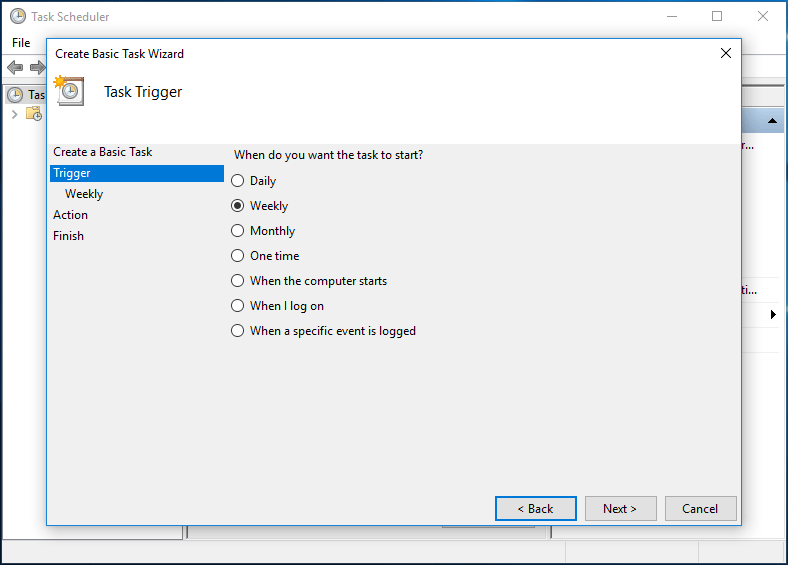This screenshot has height=565, width=788.
Task: Choose the Monthly radio button
Action: click(238, 231)
